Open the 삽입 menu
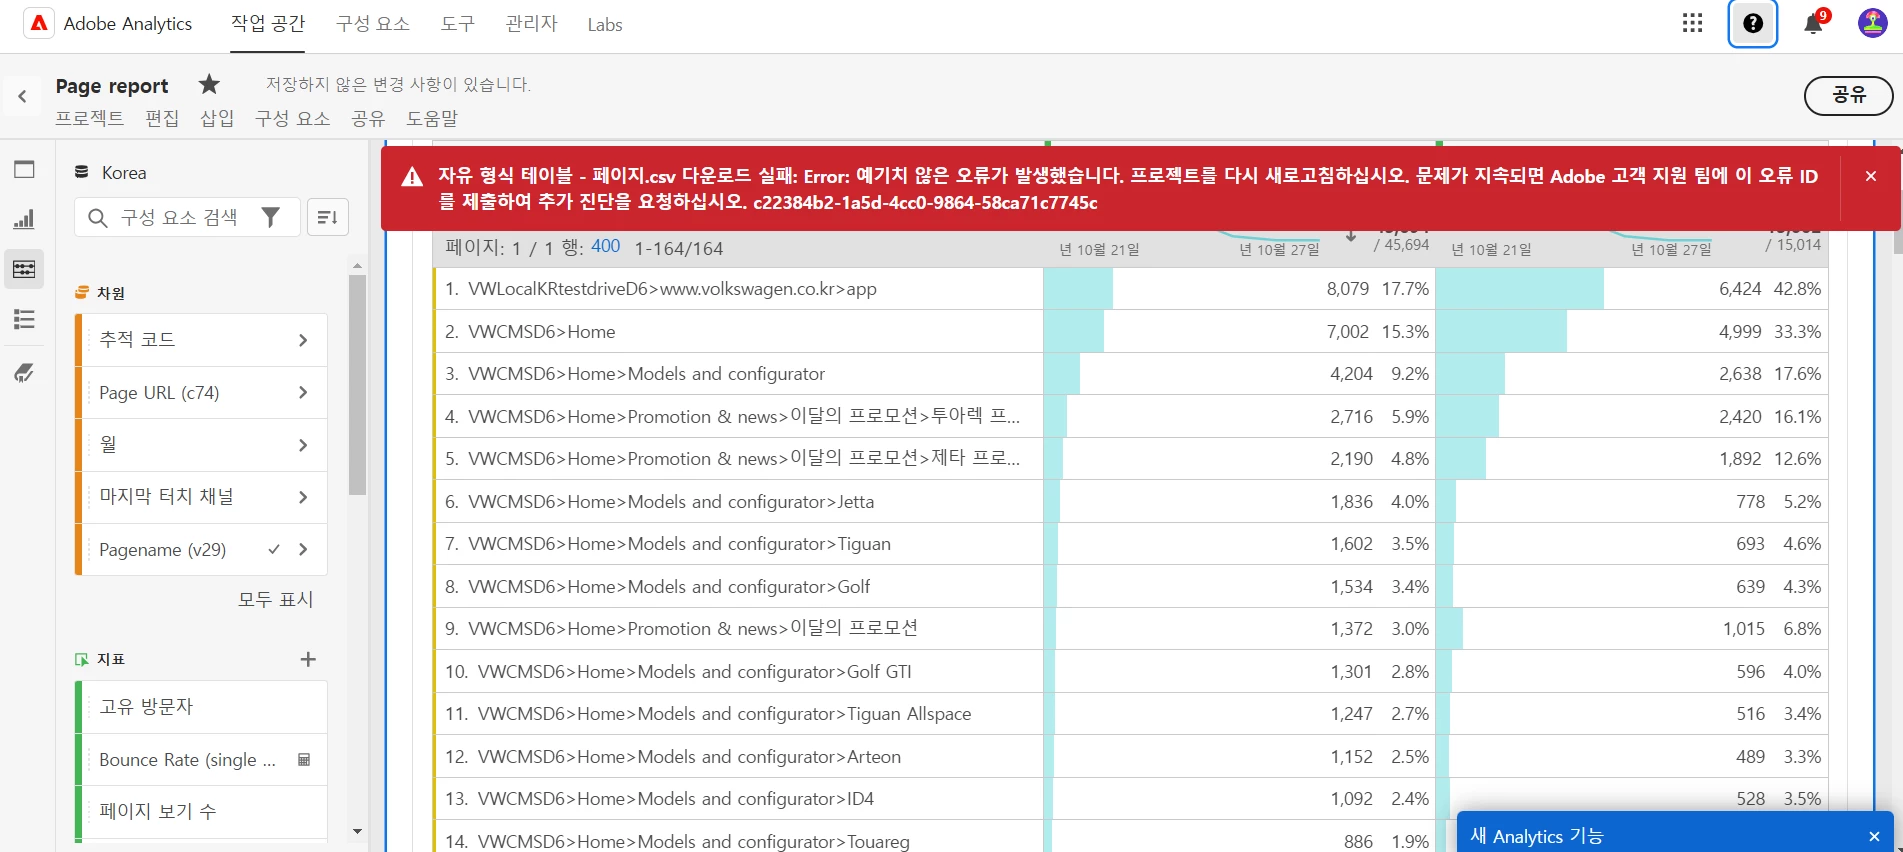 (x=217, y=118)
